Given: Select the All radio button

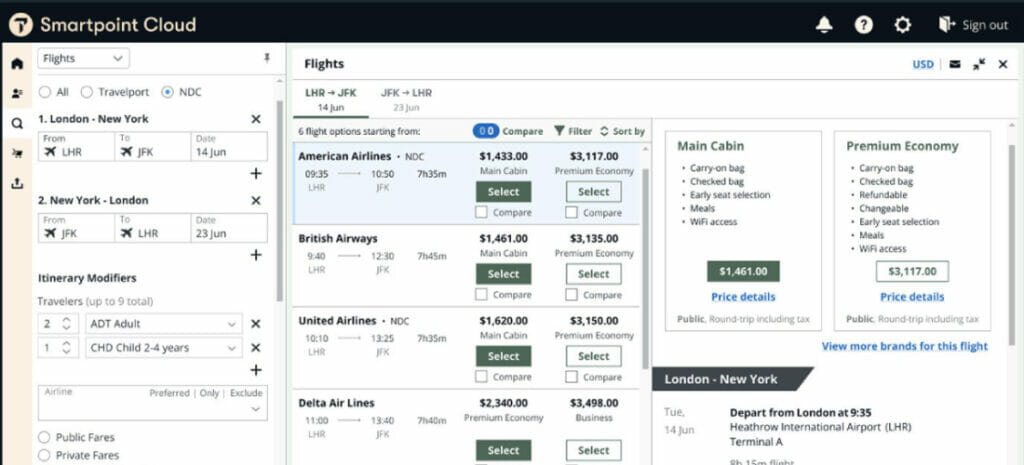Looking at the screenshot, I should click(44, 92).
